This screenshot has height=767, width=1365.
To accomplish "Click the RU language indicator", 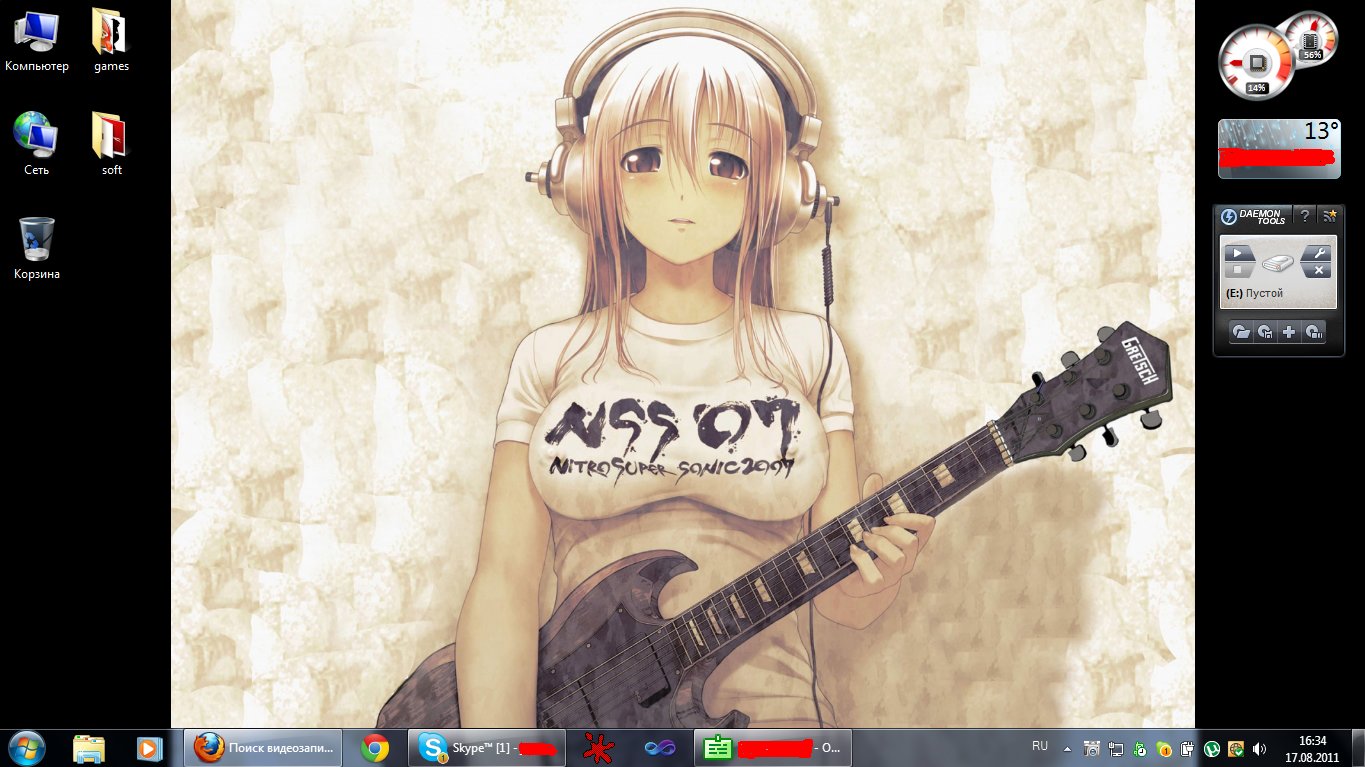I will pos(1040,746).
